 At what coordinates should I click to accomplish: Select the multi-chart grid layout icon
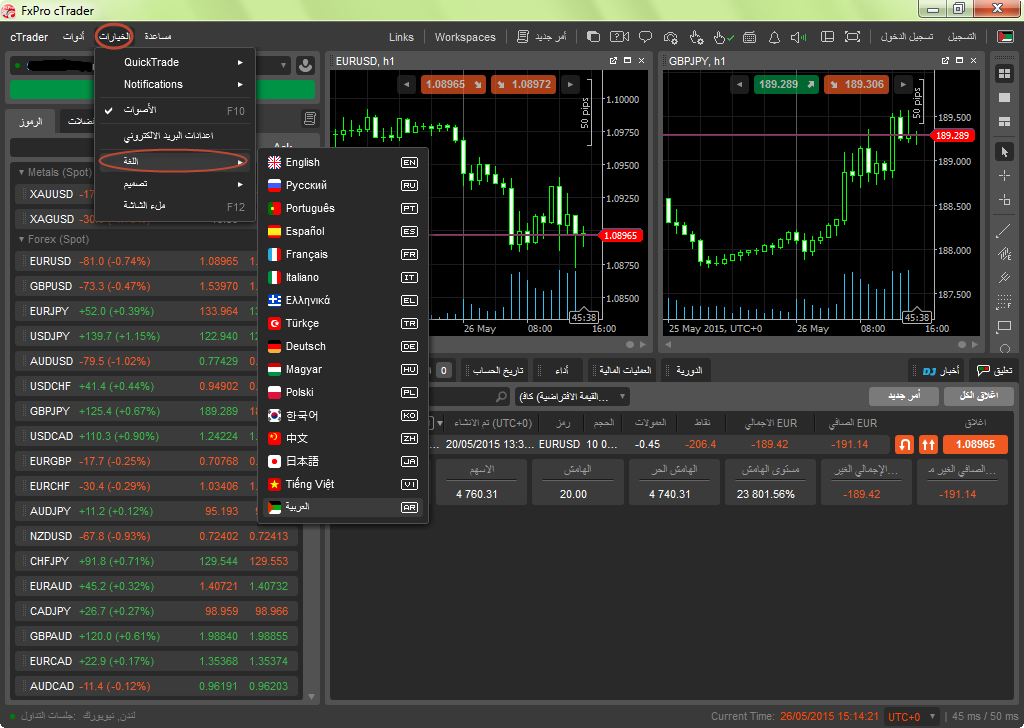[1004, 74]
